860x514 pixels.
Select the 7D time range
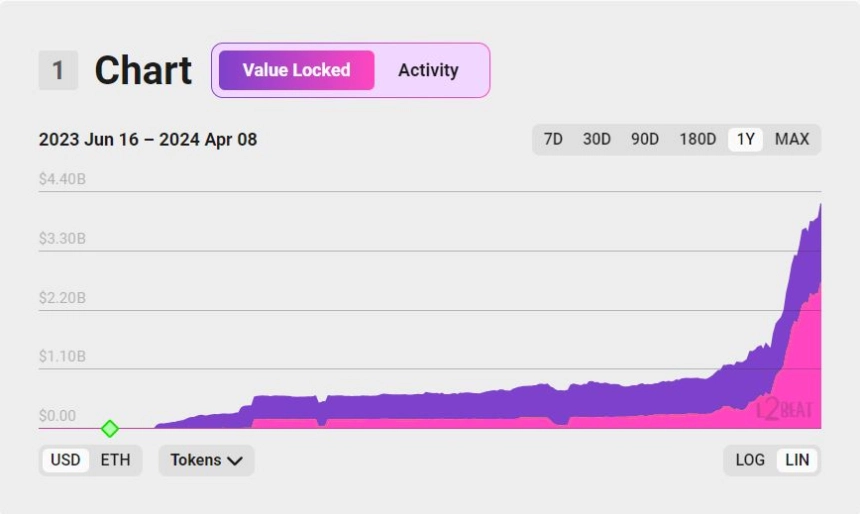553,139
